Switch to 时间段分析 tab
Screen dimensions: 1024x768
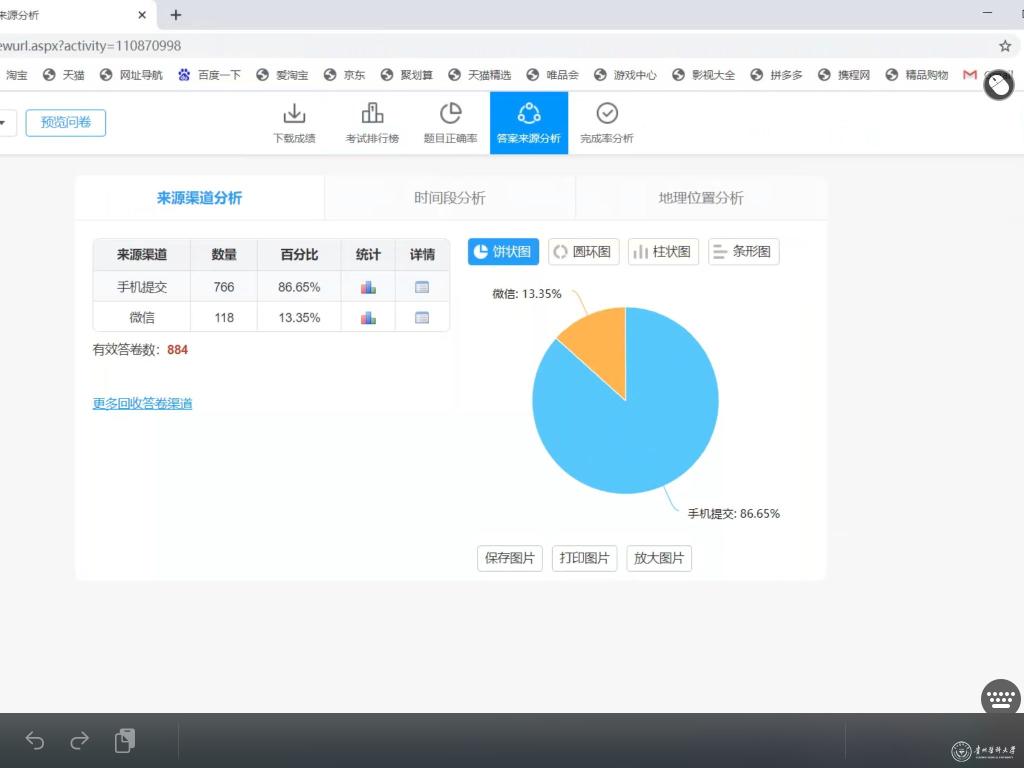(450, 198)
